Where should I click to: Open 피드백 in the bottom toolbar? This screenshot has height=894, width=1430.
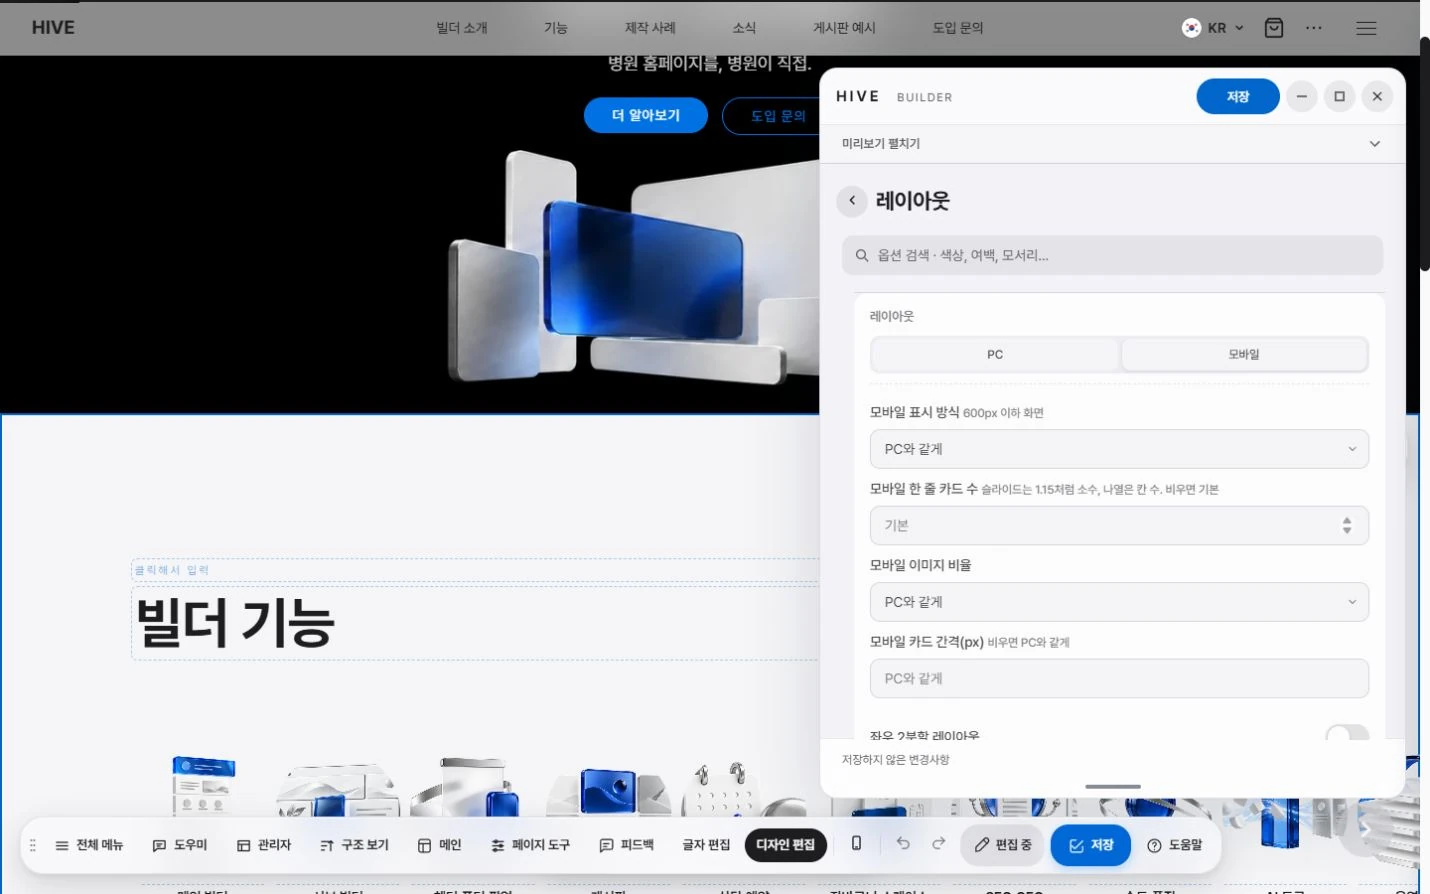click(626, 845)
